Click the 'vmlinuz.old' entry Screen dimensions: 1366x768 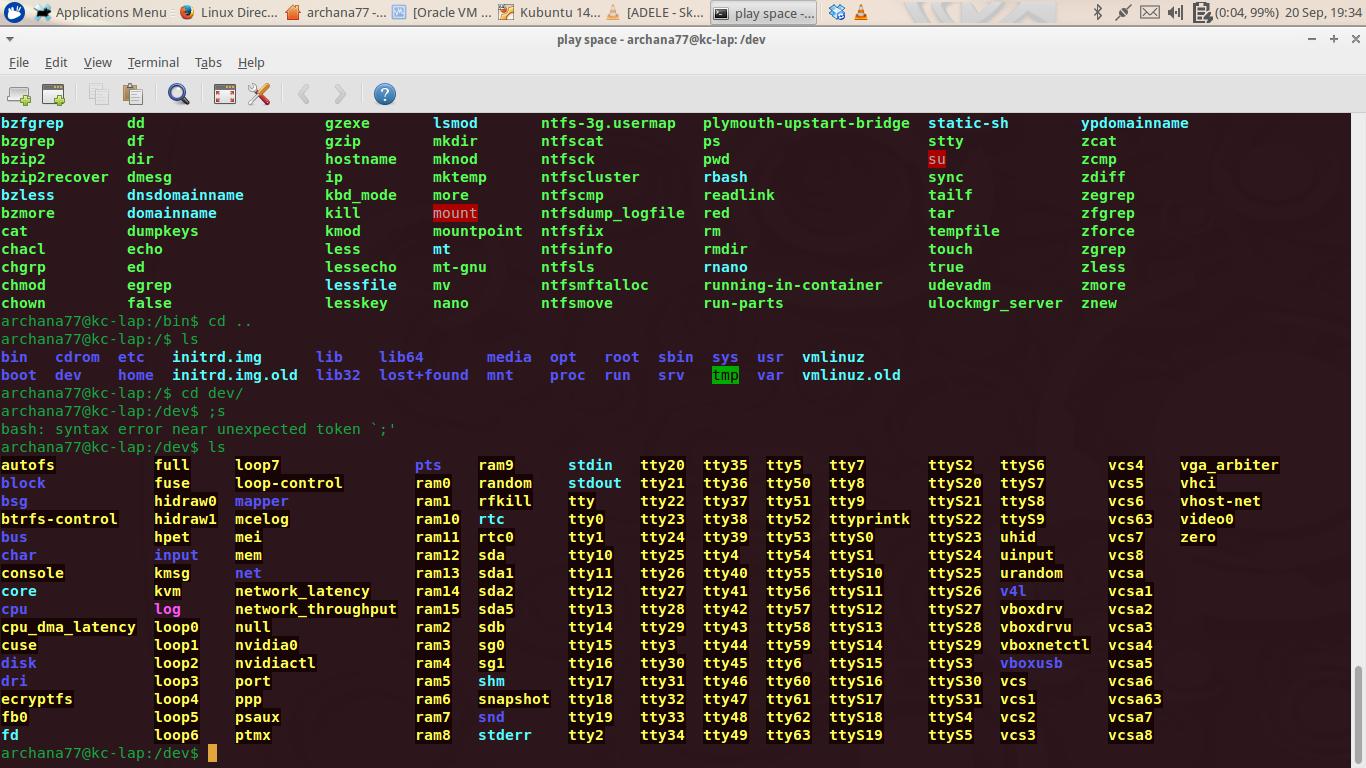pos(851,375)
